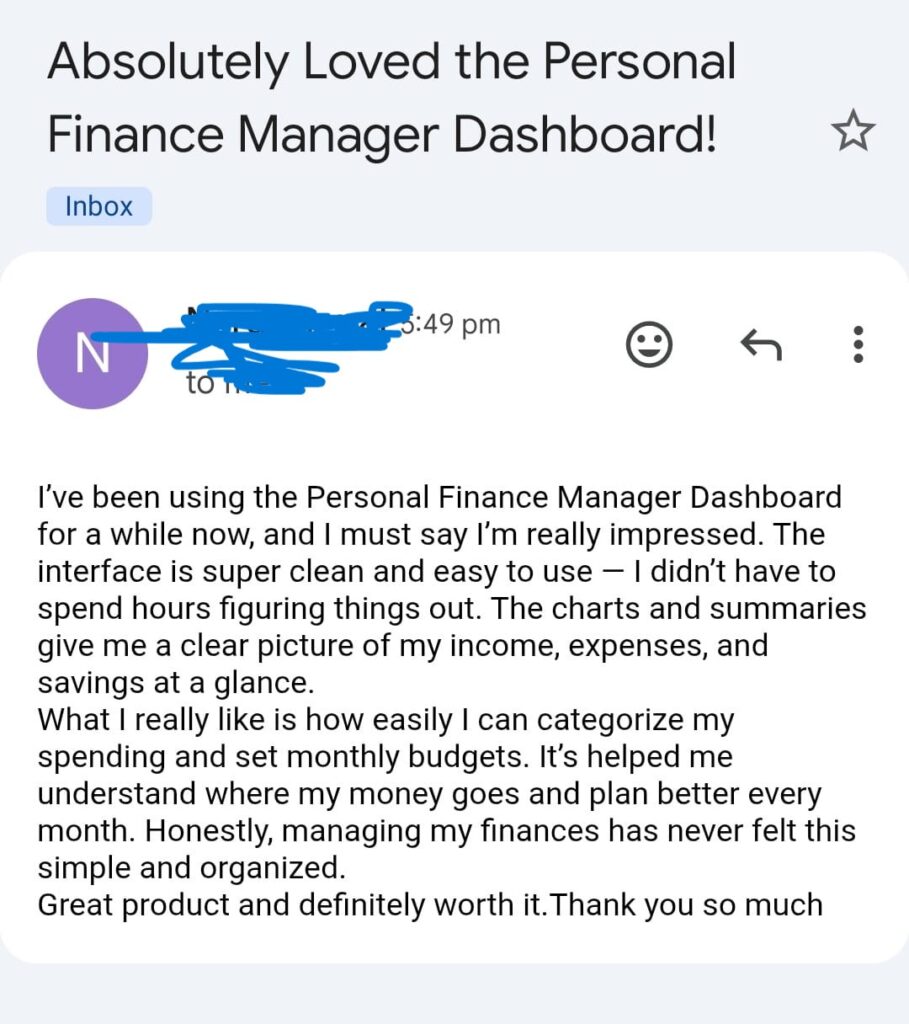Click the sentence starting 'I've been using'

point(439,497)
